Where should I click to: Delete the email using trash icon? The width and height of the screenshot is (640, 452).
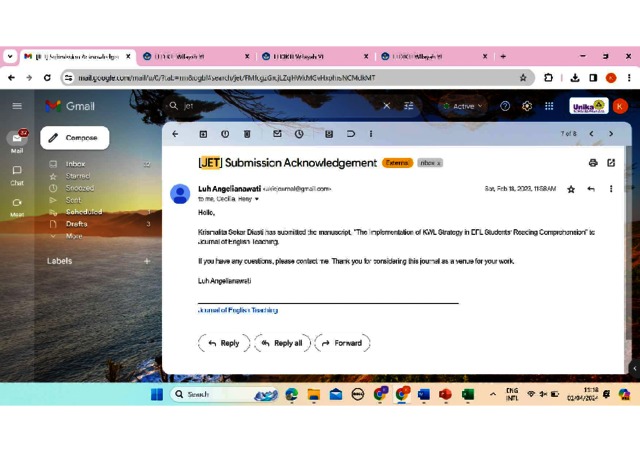[246, 134]
